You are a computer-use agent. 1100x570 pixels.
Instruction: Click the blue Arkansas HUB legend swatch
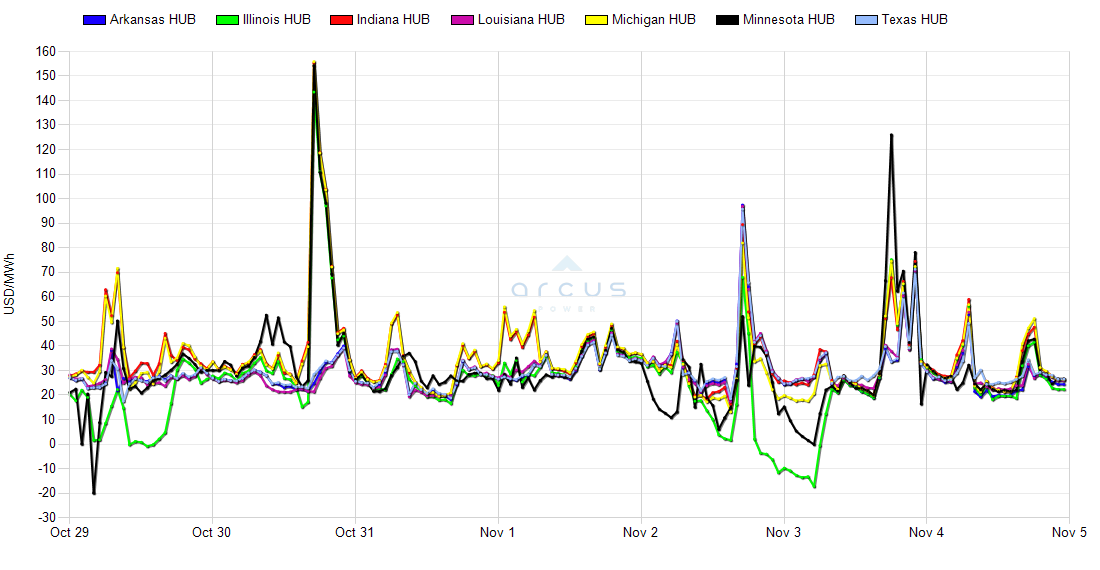pyautogui.click(x=93, y=20)
